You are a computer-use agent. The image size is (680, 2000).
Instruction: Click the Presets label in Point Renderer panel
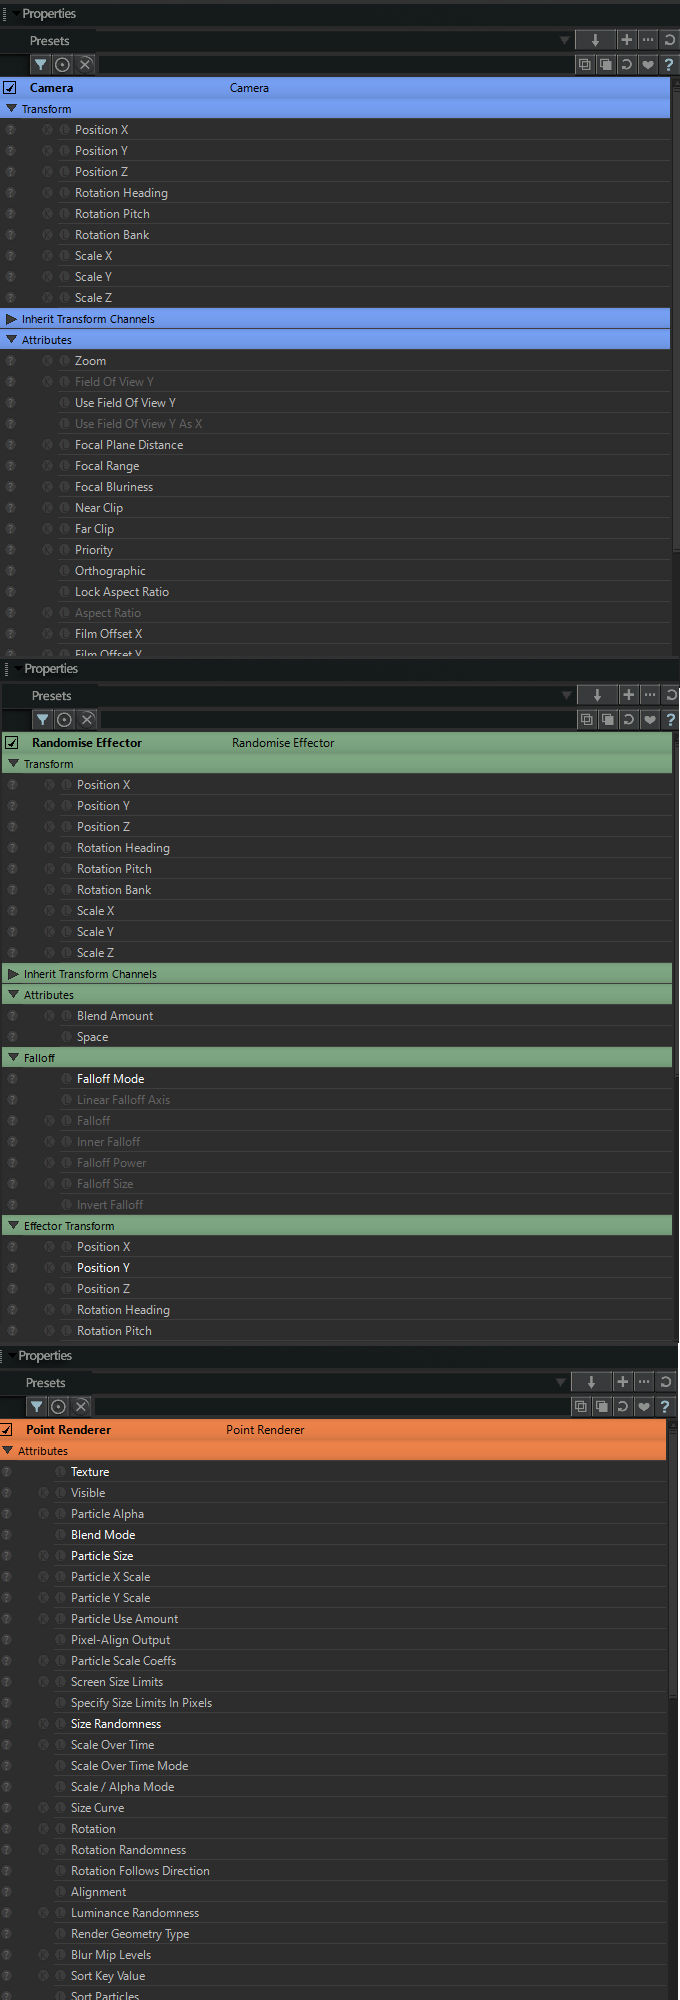coord(46,1383)
